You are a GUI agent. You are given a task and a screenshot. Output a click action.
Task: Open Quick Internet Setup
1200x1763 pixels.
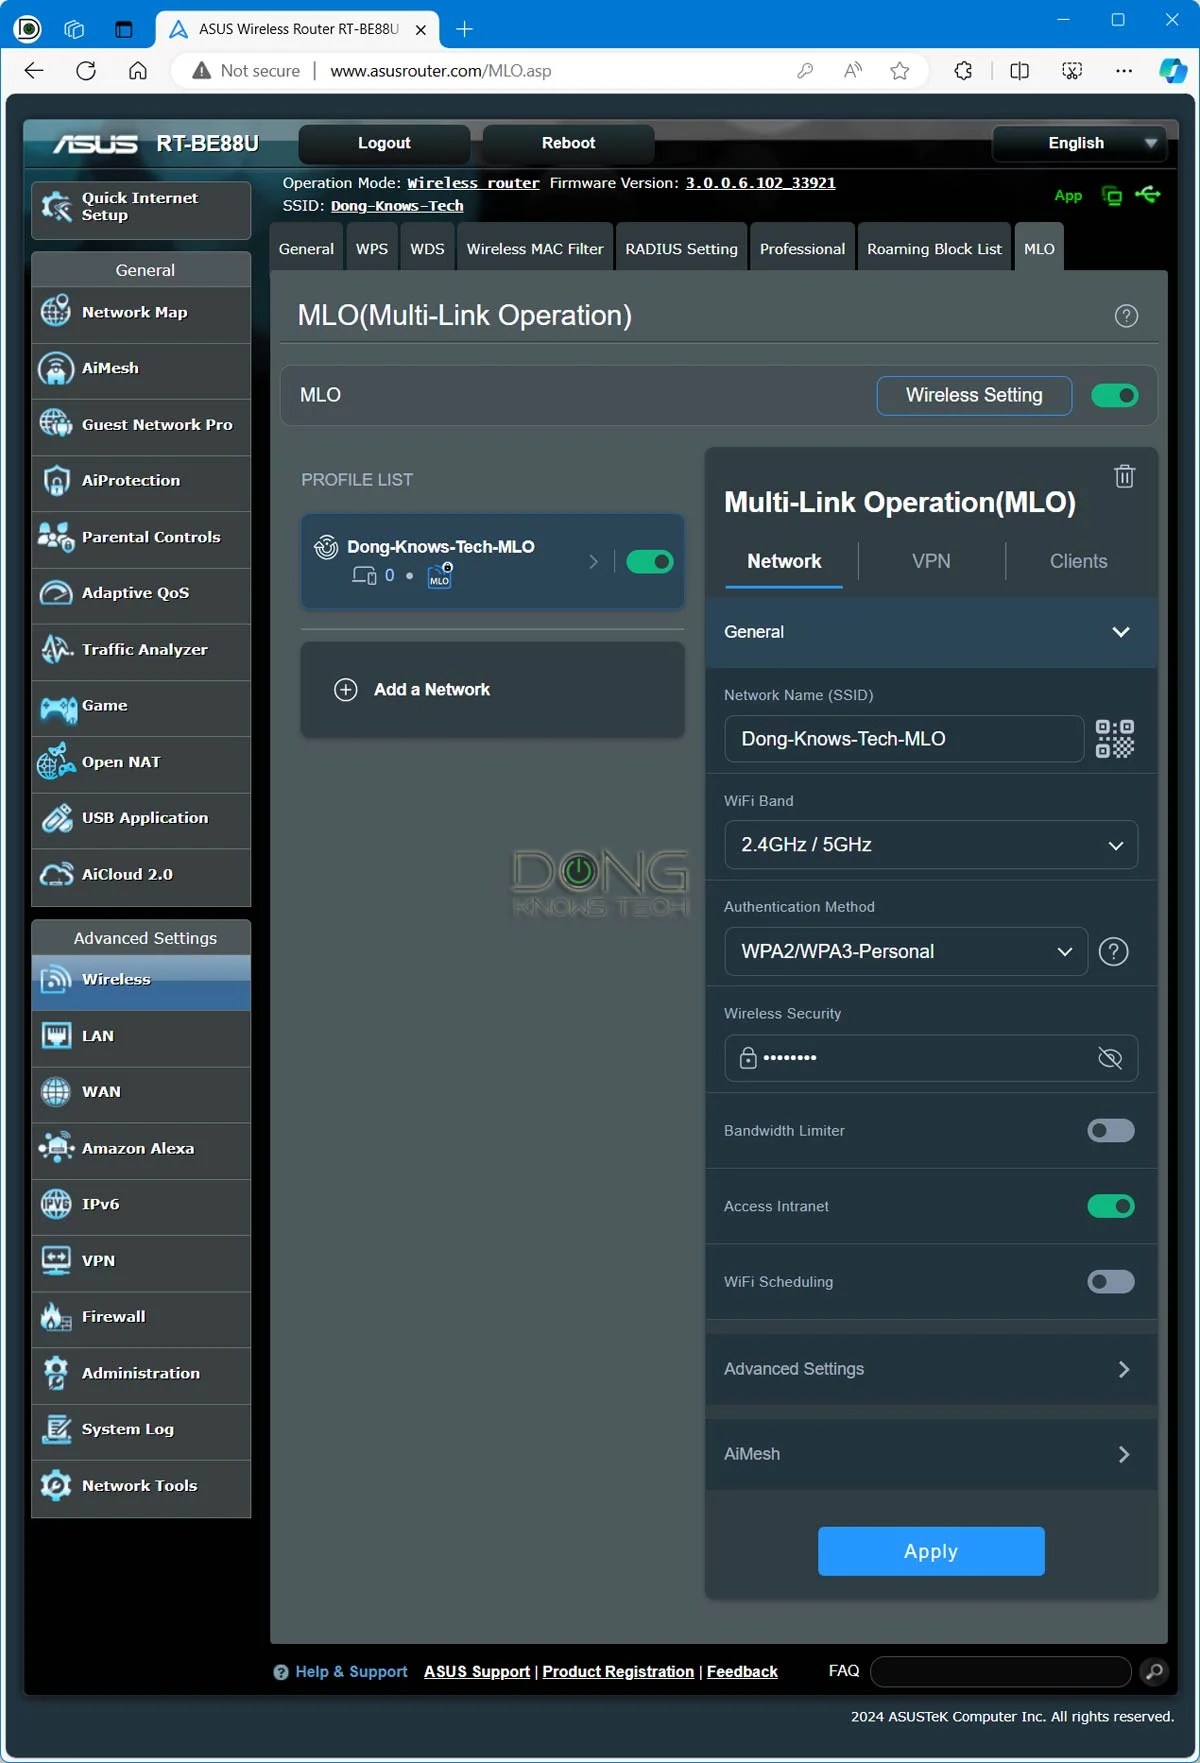pyautogui.click(x=141, y=208)
